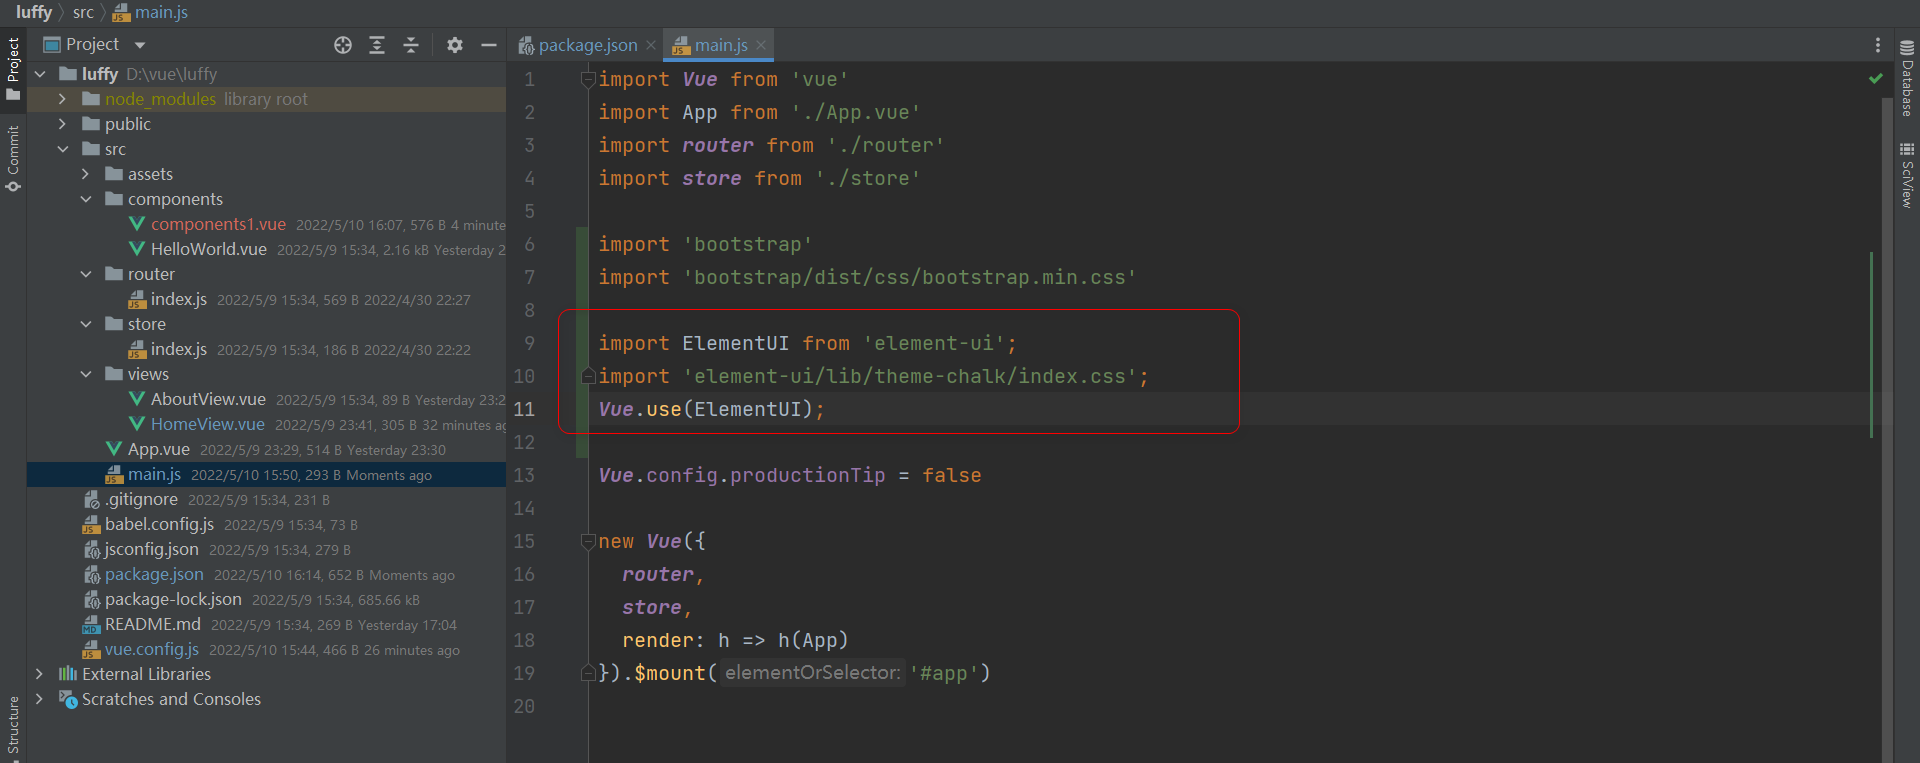Select jsconfig.json file
This screenshot has width=1920, height=763.
click(x=151, y=549)
